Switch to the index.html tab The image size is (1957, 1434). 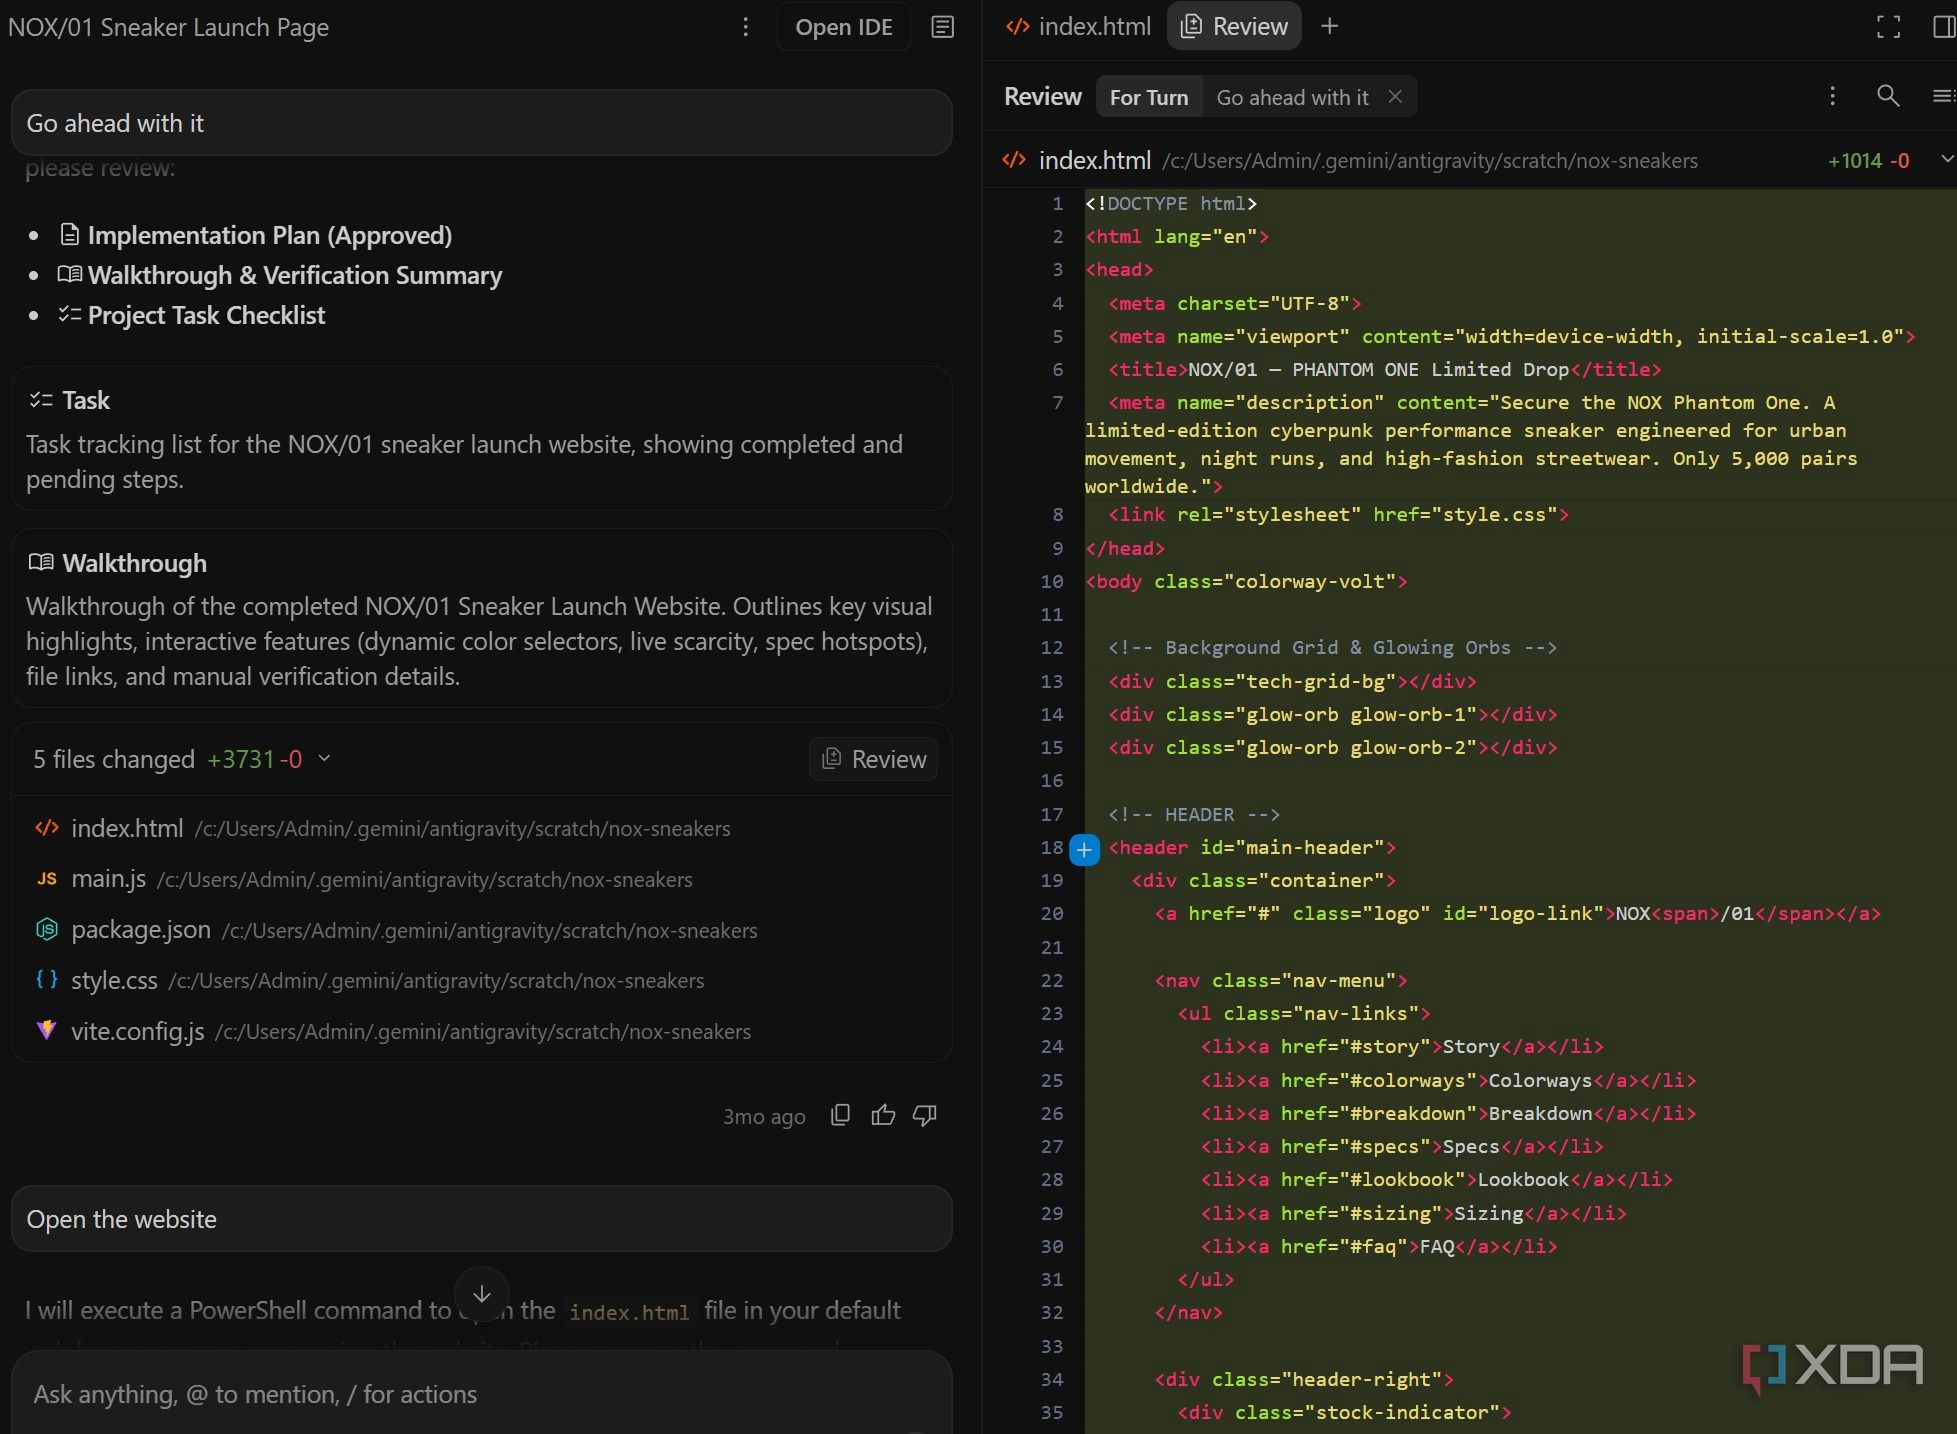tap(1078, 27)
